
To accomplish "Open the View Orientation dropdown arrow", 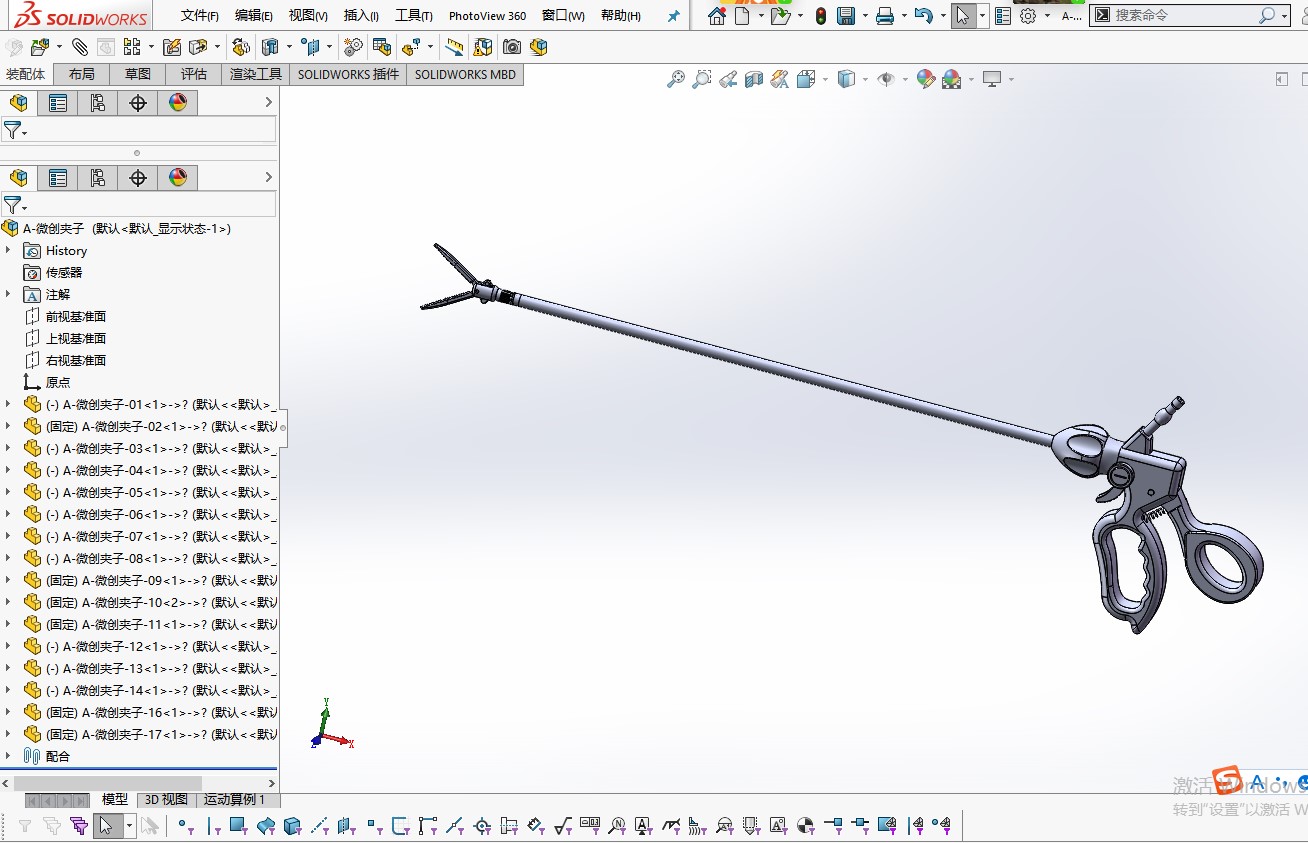I will (824, 79).
